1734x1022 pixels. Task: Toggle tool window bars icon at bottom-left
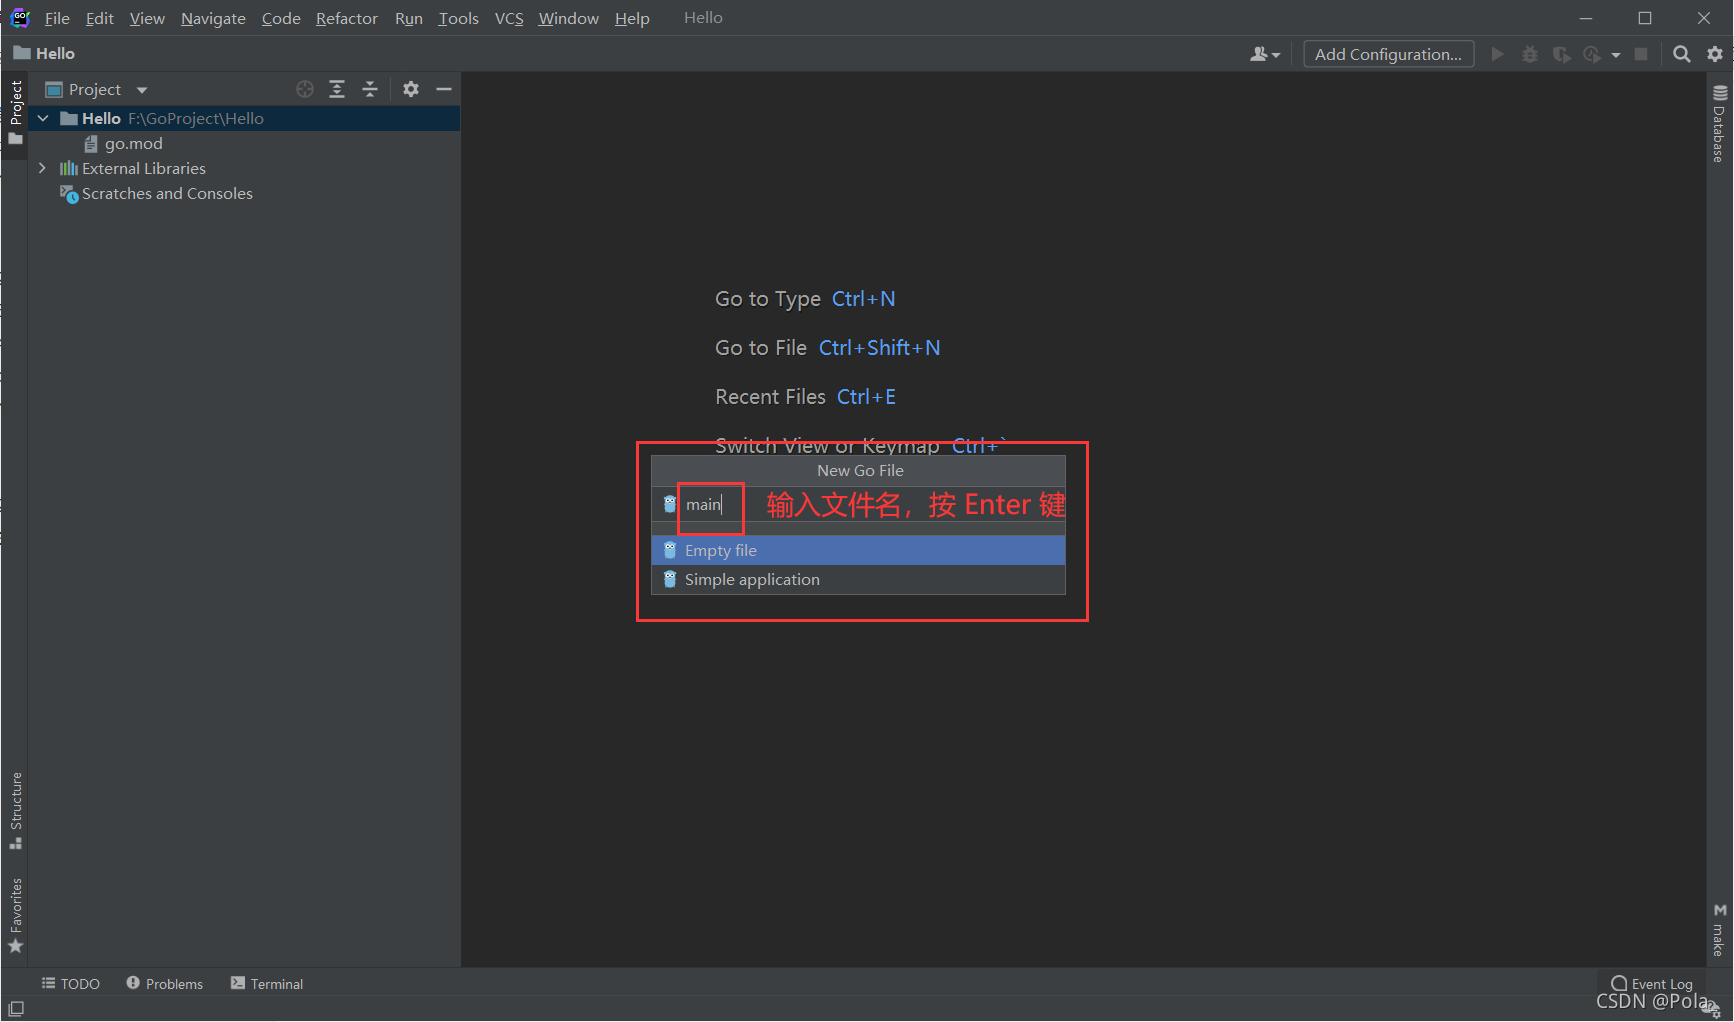coord(16,1009)
